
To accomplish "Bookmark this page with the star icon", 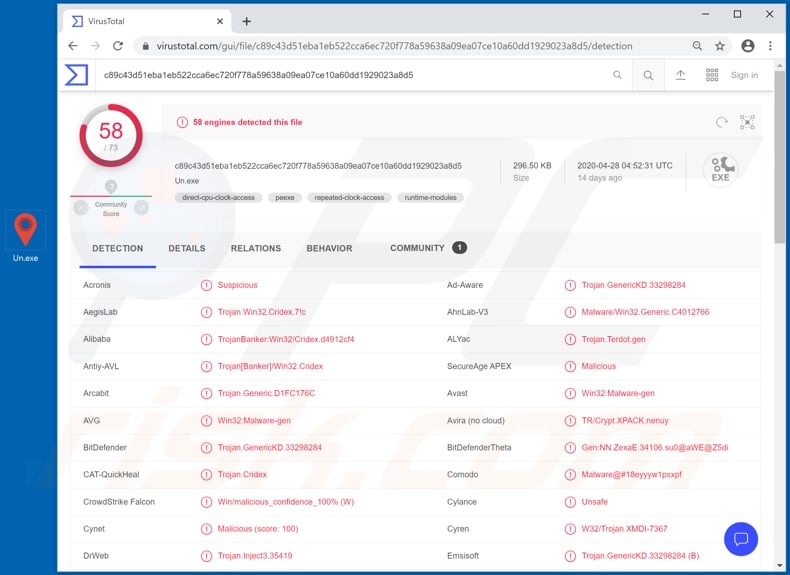I will click(719, 46).
